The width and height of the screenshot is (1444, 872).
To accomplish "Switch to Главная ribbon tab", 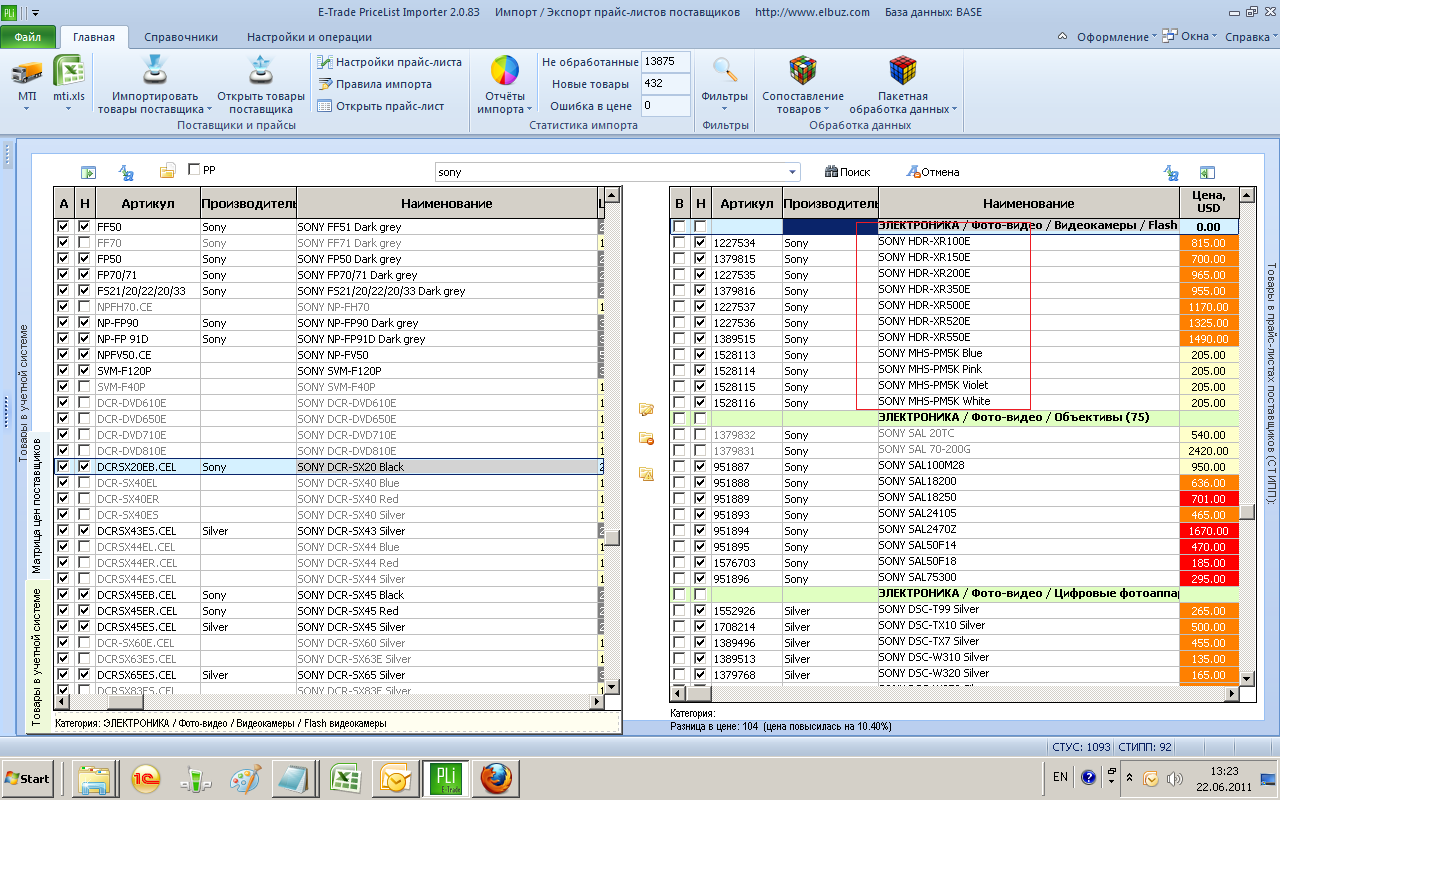I will coord(94,37).
